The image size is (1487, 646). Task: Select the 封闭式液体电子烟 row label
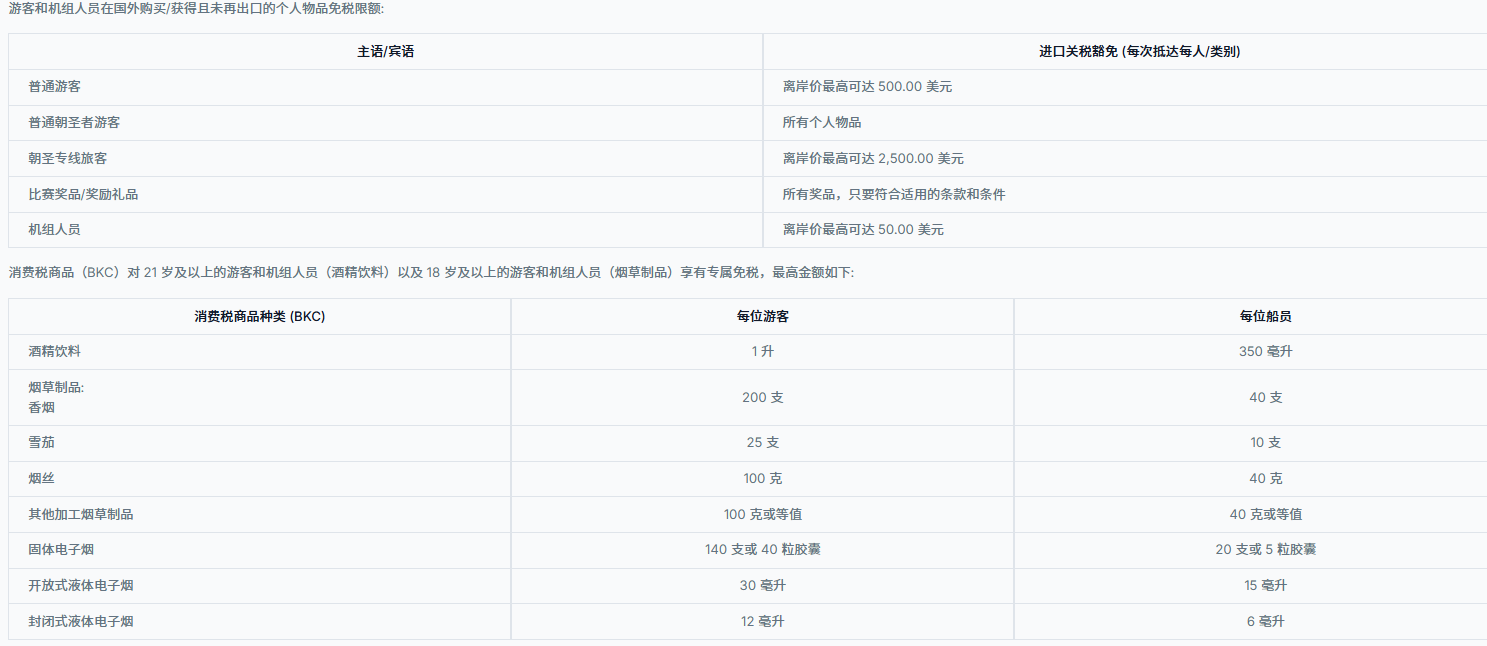pos(81,621)
